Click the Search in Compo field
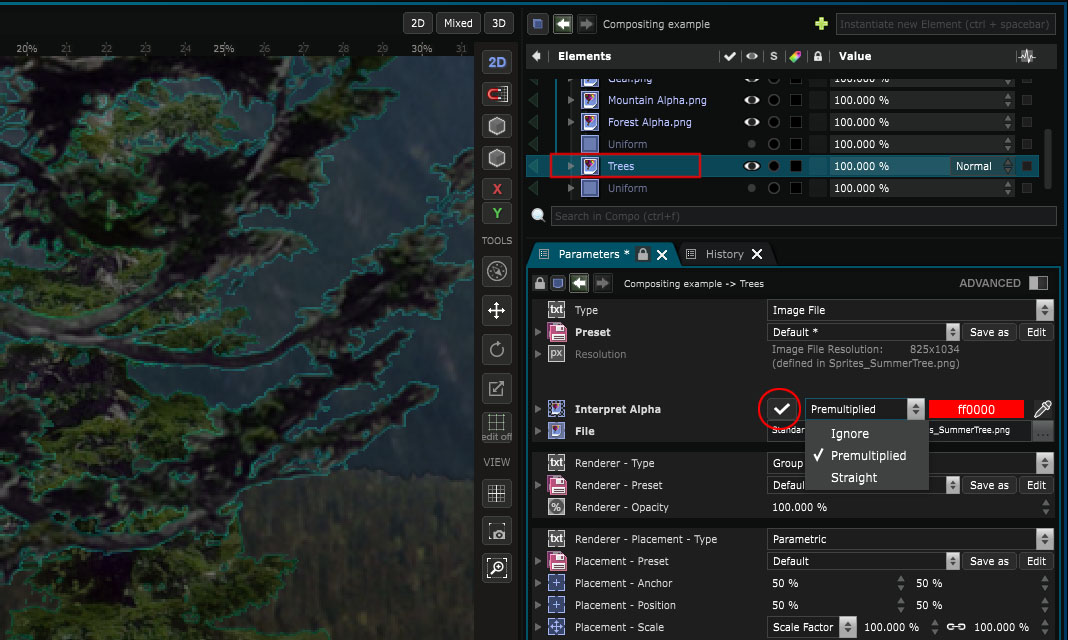This screenshot has width=1068, height=640. (x=804, y=216)
